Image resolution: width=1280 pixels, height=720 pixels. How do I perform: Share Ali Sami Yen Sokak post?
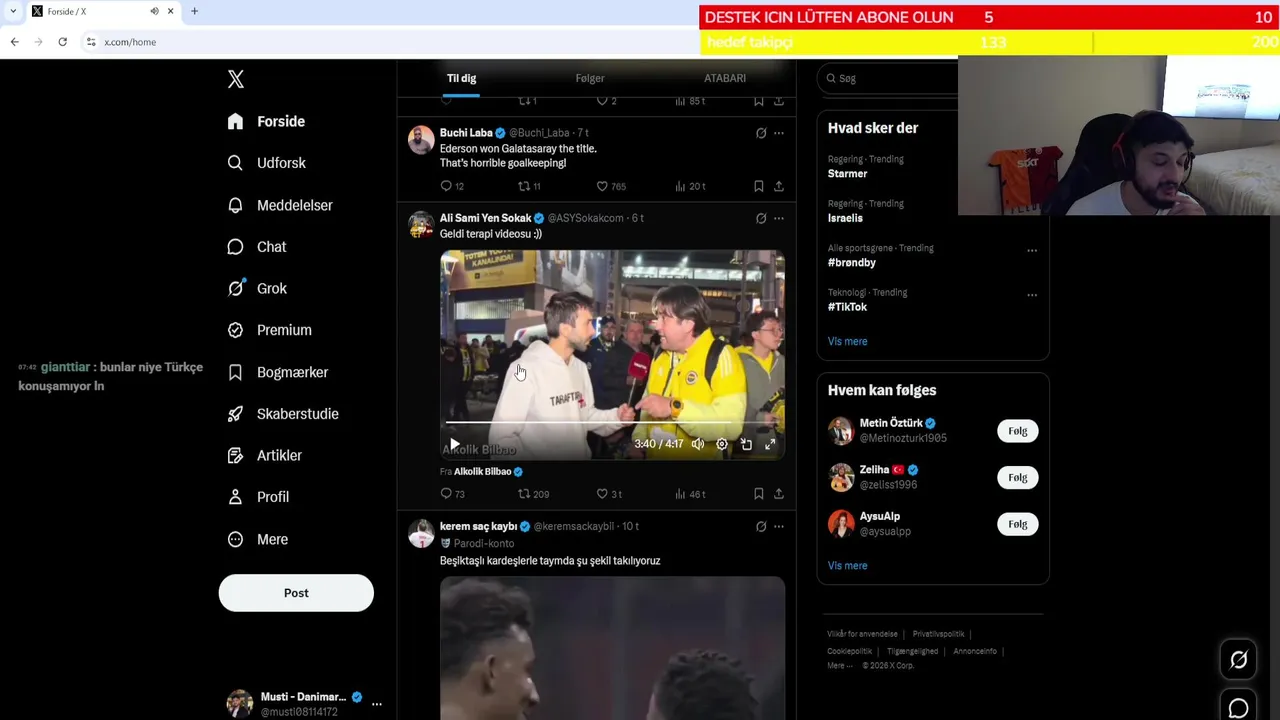tap(778, 494)
